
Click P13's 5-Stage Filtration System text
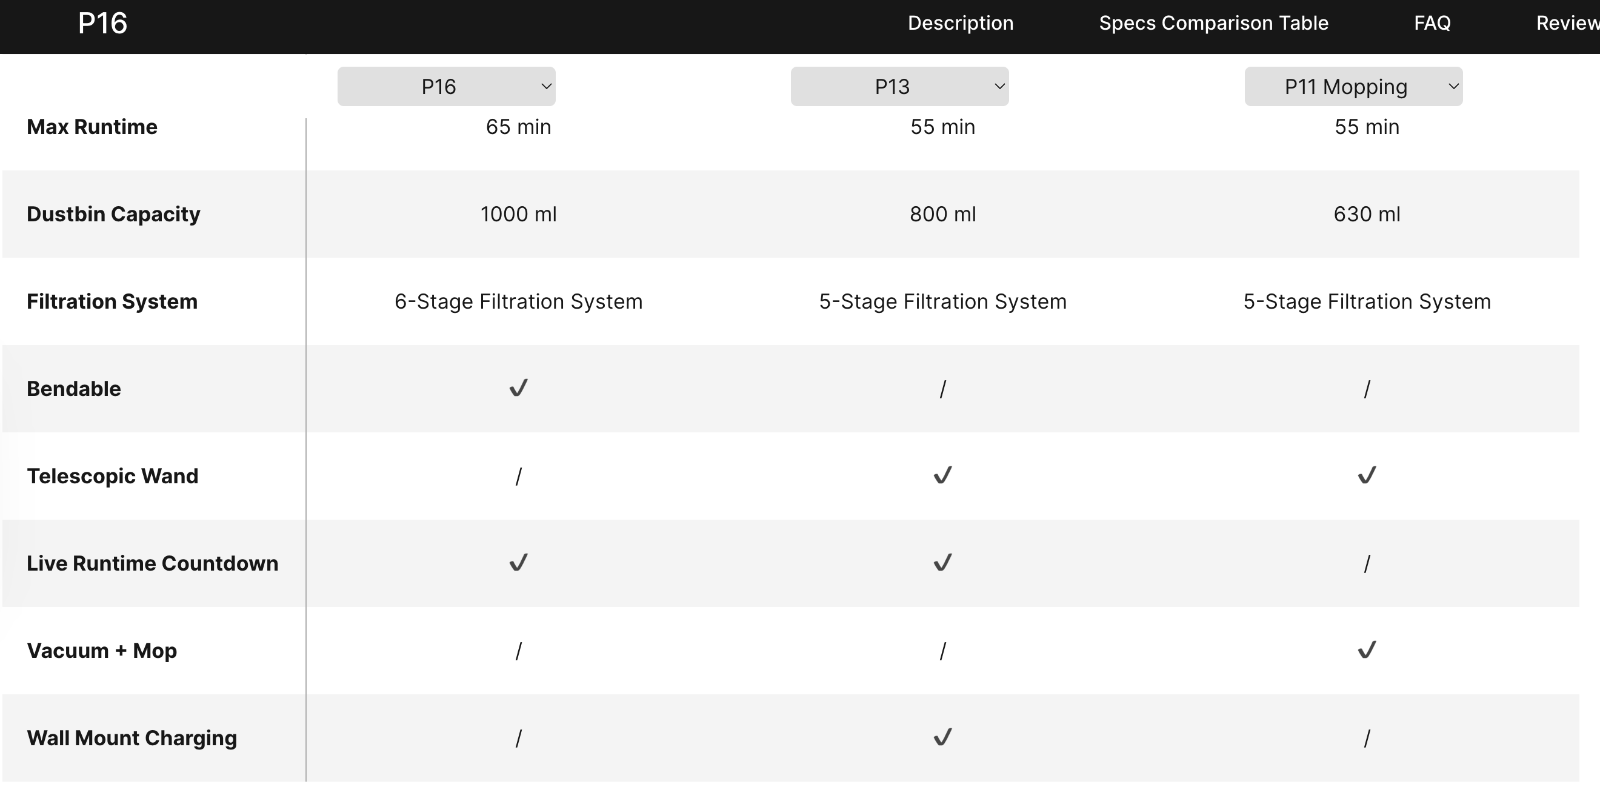point(942,302)
